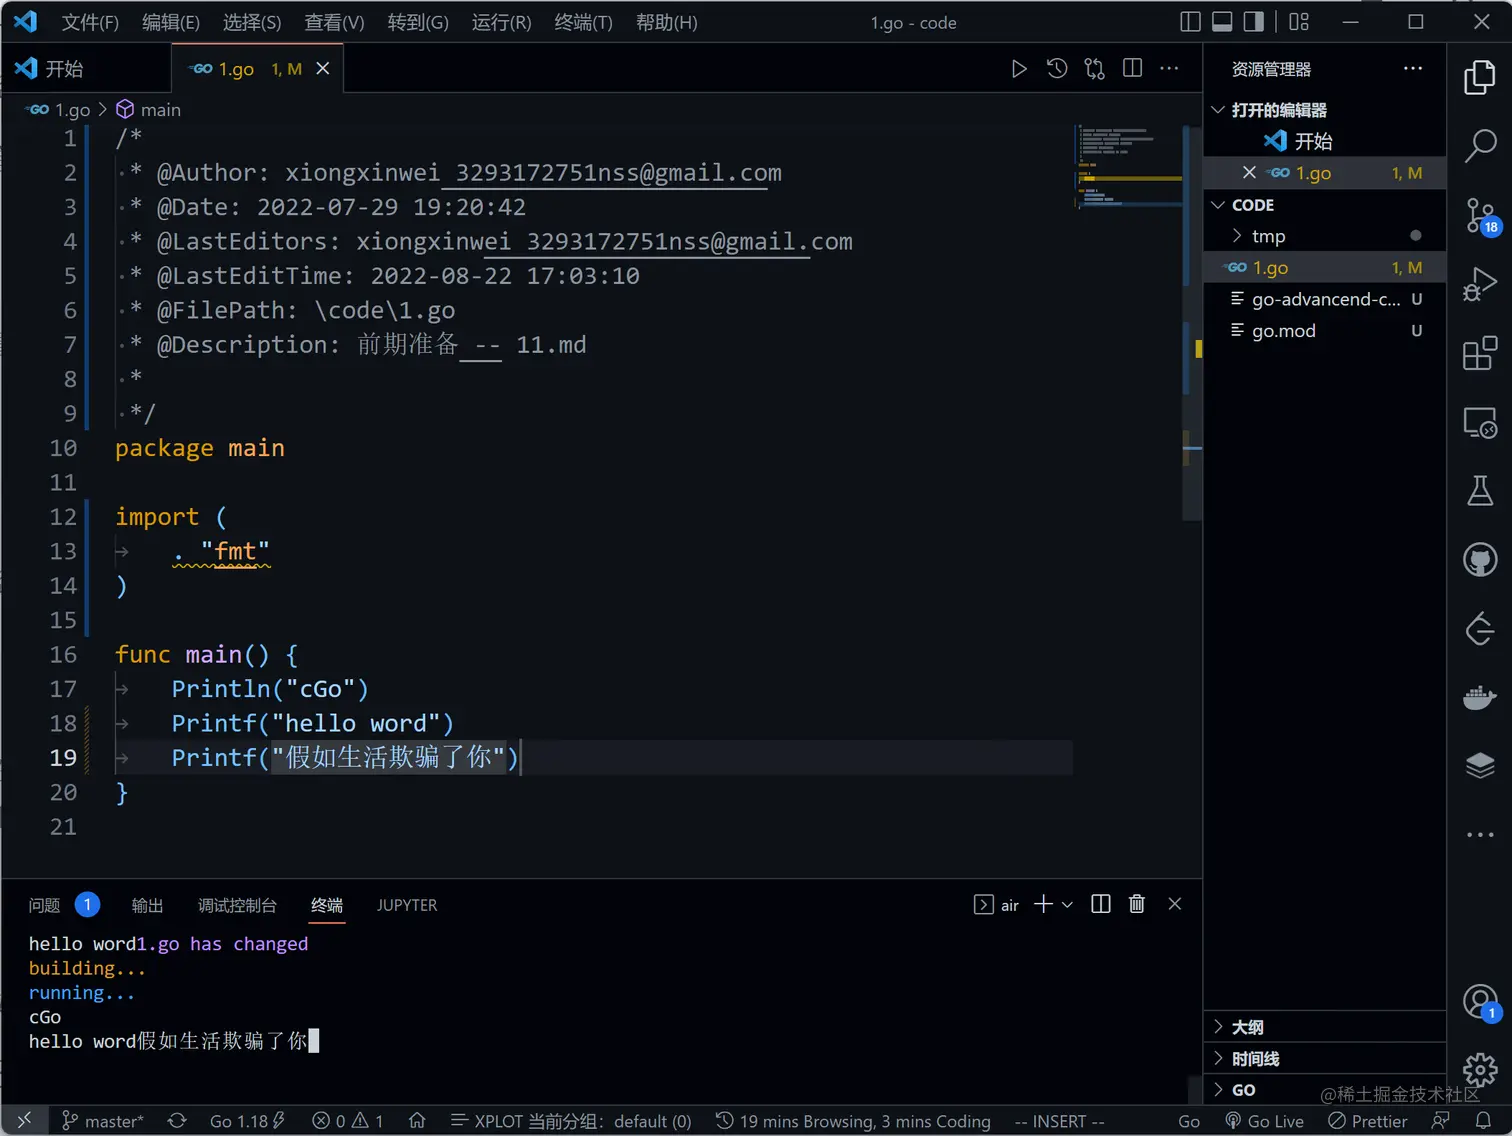Open notifications bell in status bar
This screenshot has height=1136, width=1512.
tap(1483, 1121)
